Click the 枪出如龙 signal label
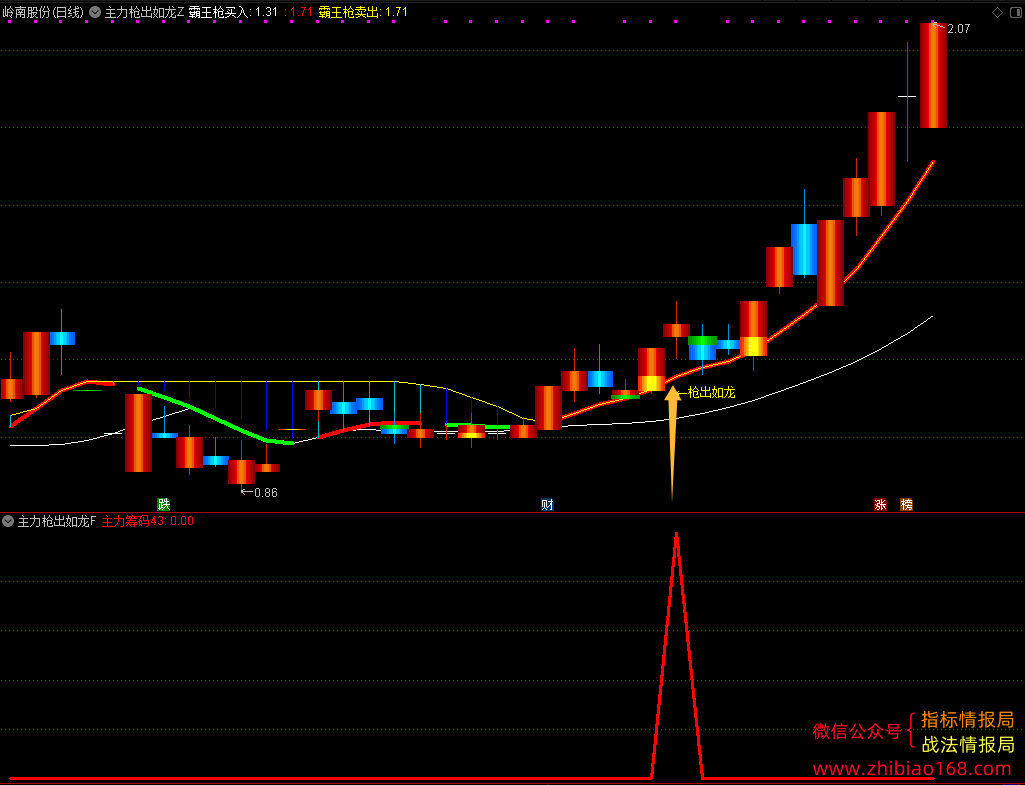This screenshot has width=1025, height=785. click(711, 392)
